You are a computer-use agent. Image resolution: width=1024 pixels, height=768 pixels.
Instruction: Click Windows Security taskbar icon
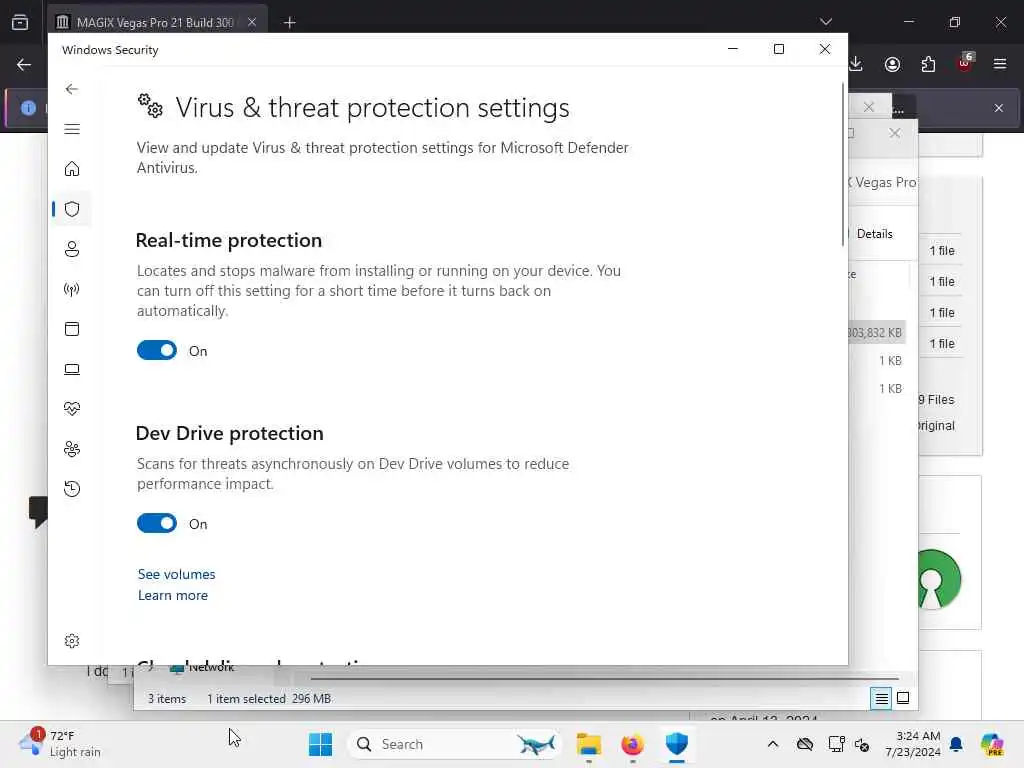(x=677, y=744)
